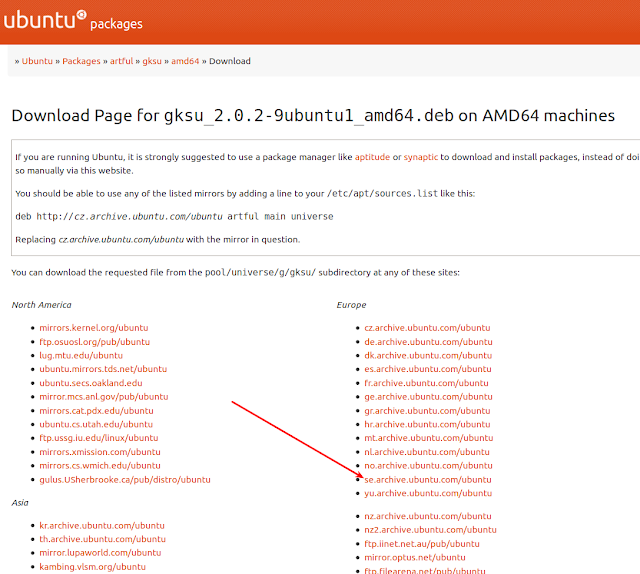The height and width of the screenshot is (574, 640).
Task: Choose the mirror.lupaworld.com/ubuntu mirror
Action: pyautogui.click(x=100, y=553)
